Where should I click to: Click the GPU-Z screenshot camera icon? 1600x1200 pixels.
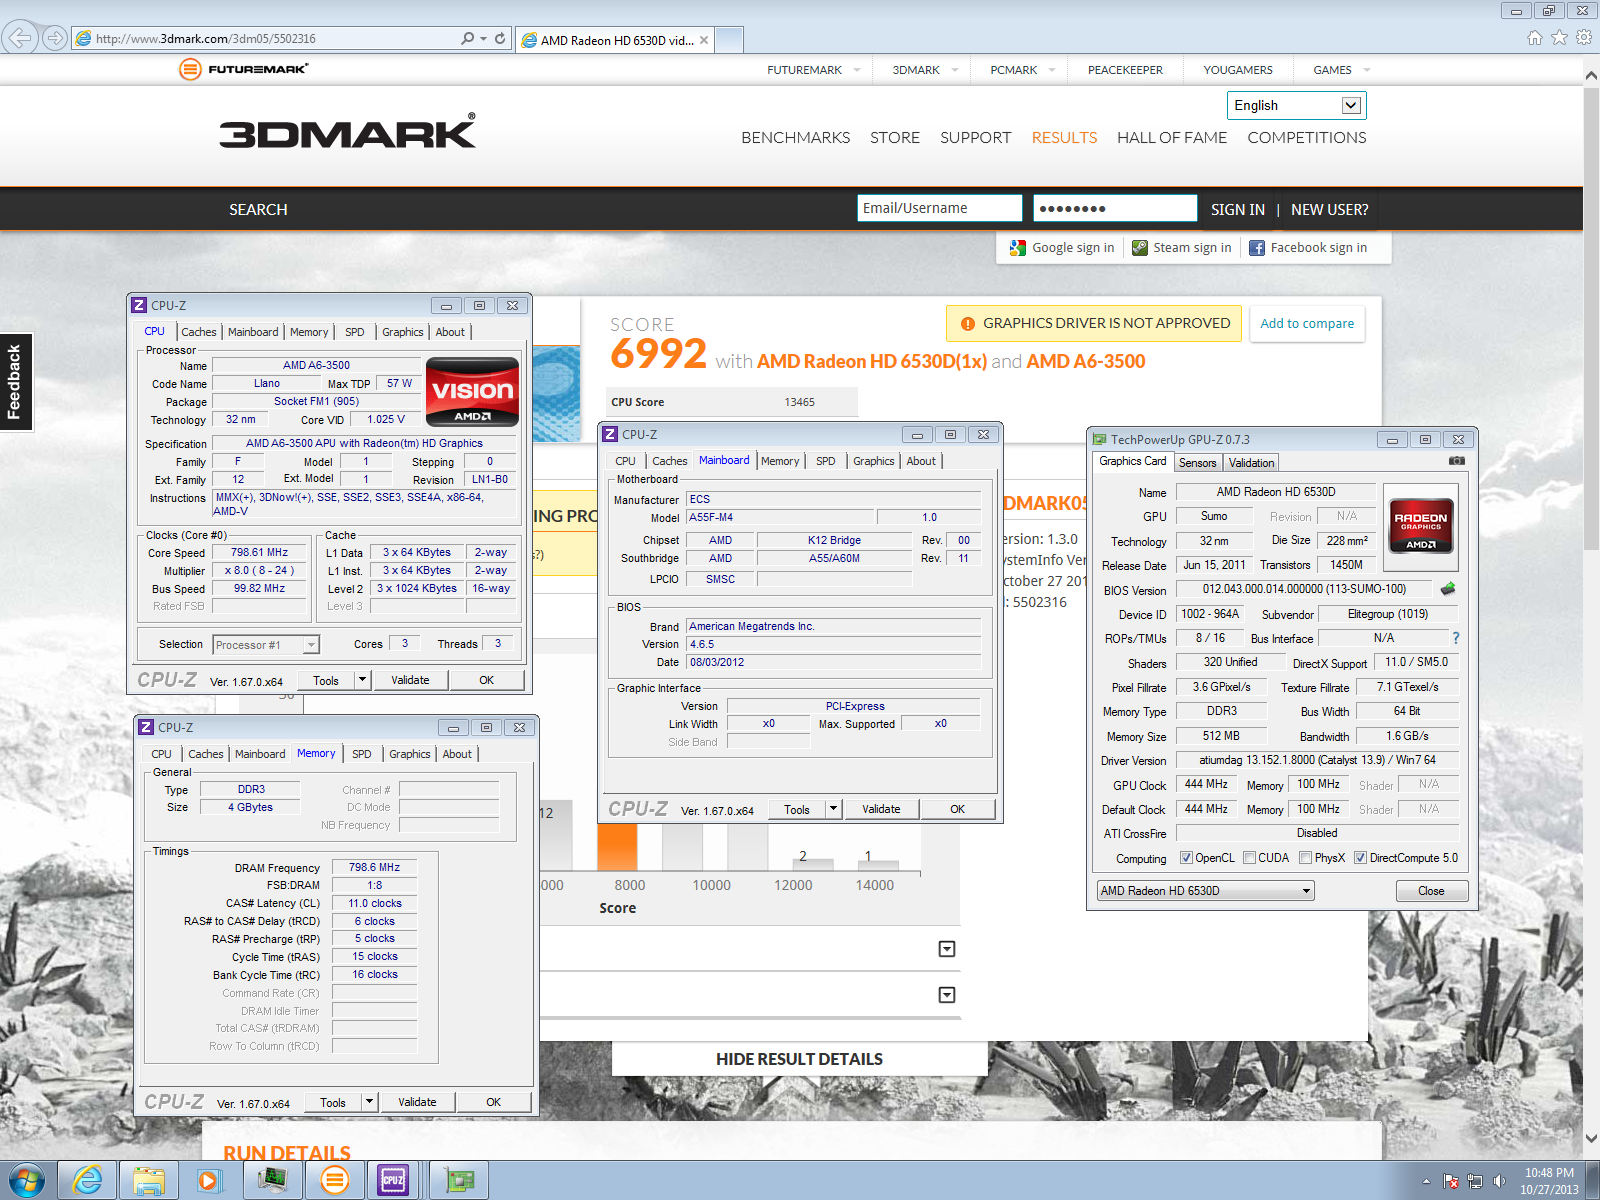pyautogui.click(x=1457, y=461)
